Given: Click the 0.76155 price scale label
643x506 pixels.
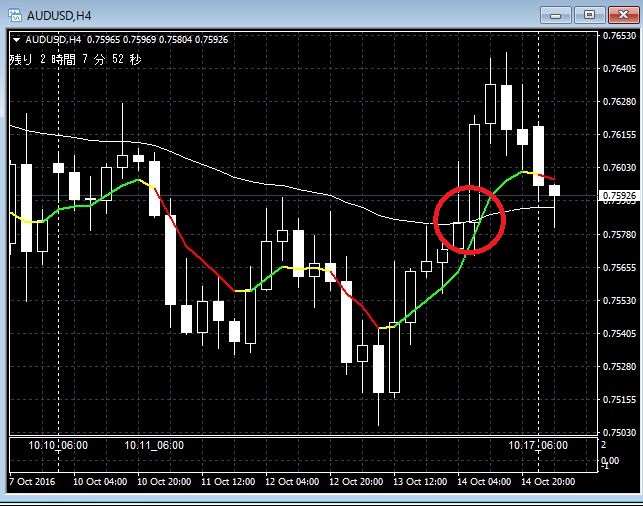Looking at the screenshot, I should (x=619, y=134).
